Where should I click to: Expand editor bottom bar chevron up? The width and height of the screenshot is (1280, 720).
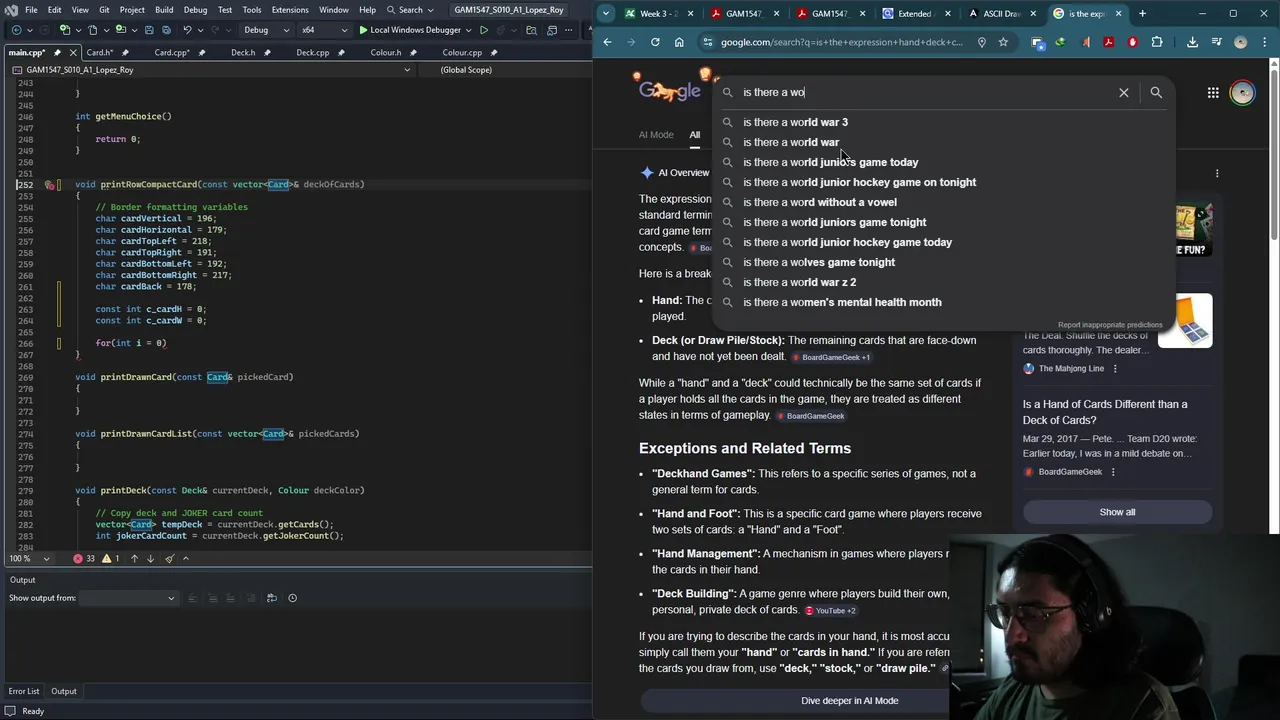pos(185,558)
